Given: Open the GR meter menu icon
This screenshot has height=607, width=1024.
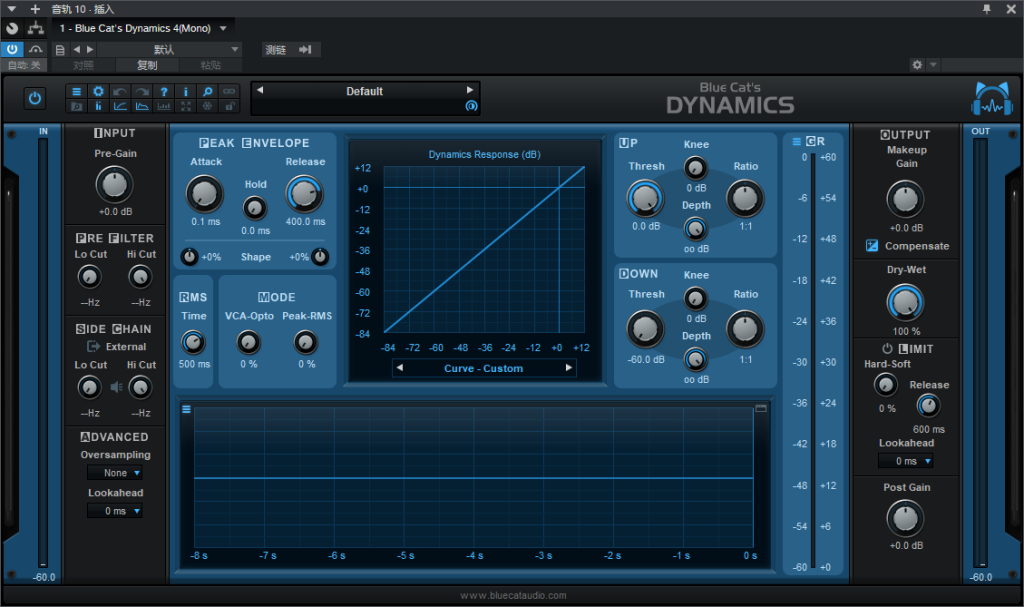Looking at the screenshot, I should (797, 141).
